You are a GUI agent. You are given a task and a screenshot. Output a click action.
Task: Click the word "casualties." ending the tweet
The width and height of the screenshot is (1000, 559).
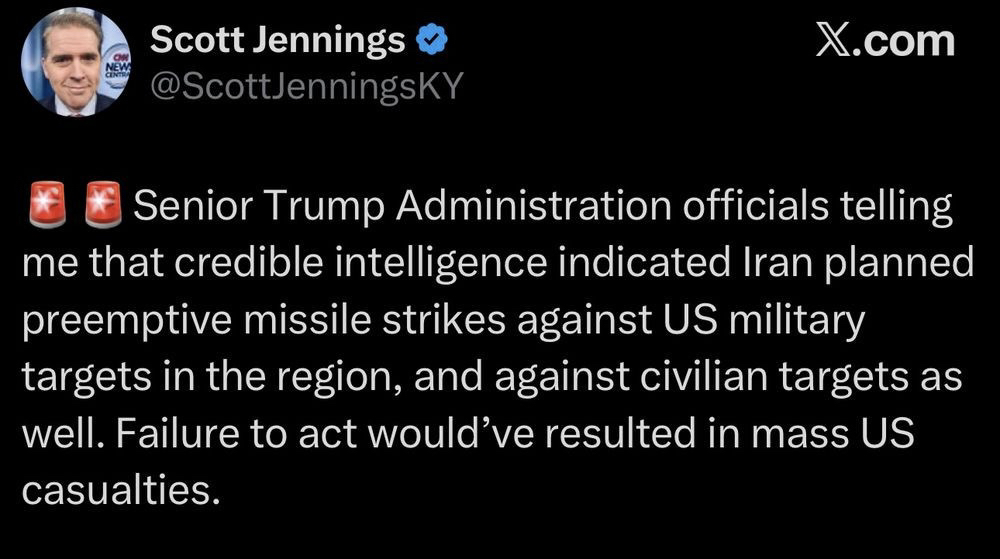(x=119, y=492)
